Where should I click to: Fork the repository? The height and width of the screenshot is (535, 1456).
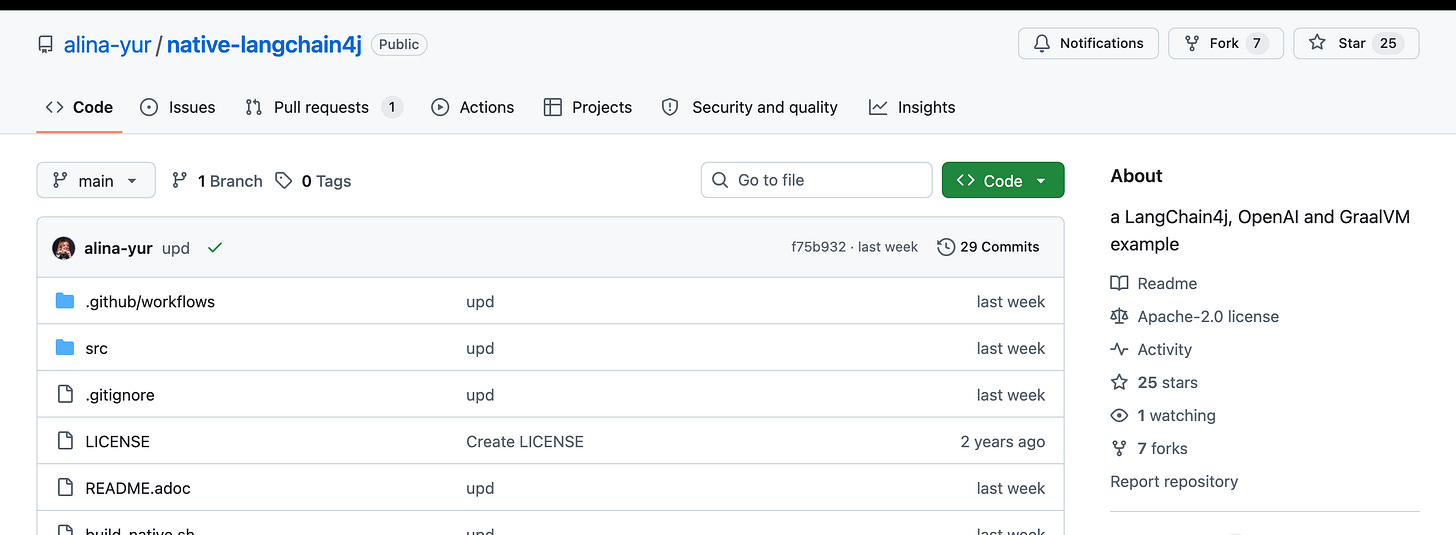[1225, 43]
